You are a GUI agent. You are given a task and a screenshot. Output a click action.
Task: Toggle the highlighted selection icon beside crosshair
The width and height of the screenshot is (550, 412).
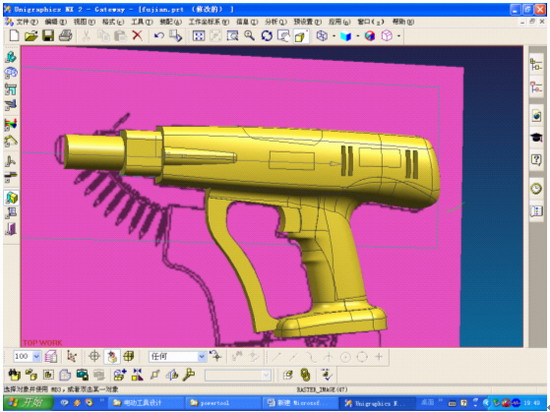[112, 357]
